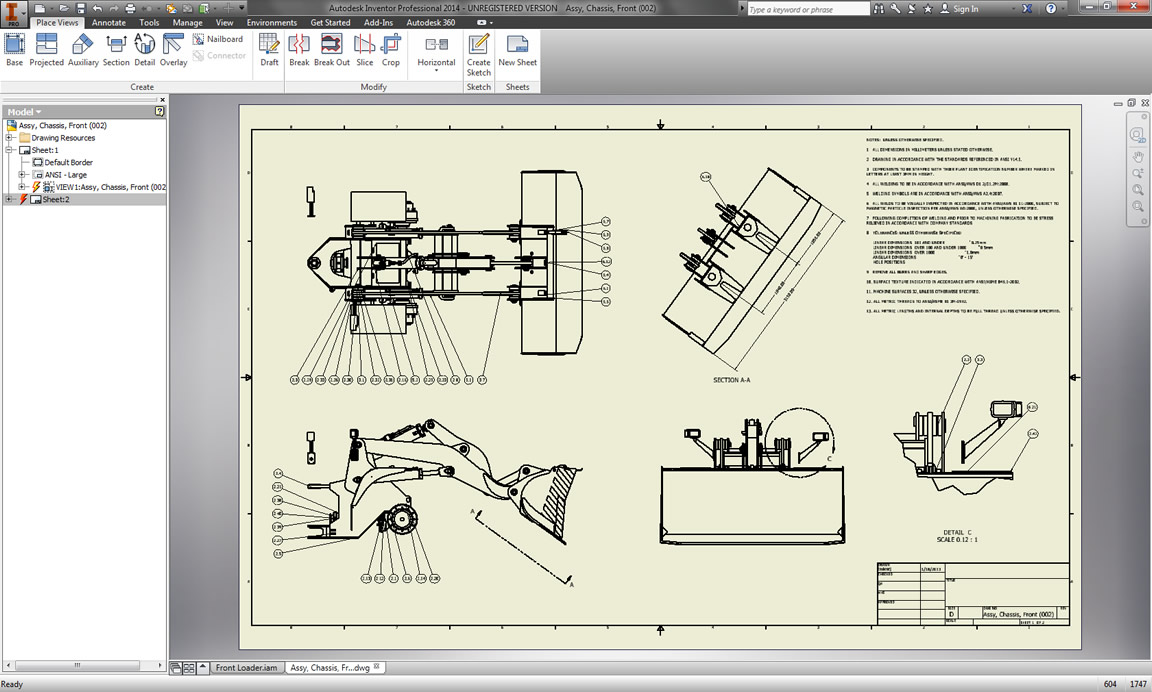1152x692 pixels.
Task: Switch to Front Loader.iam document tab
Action: coord(245,667)
